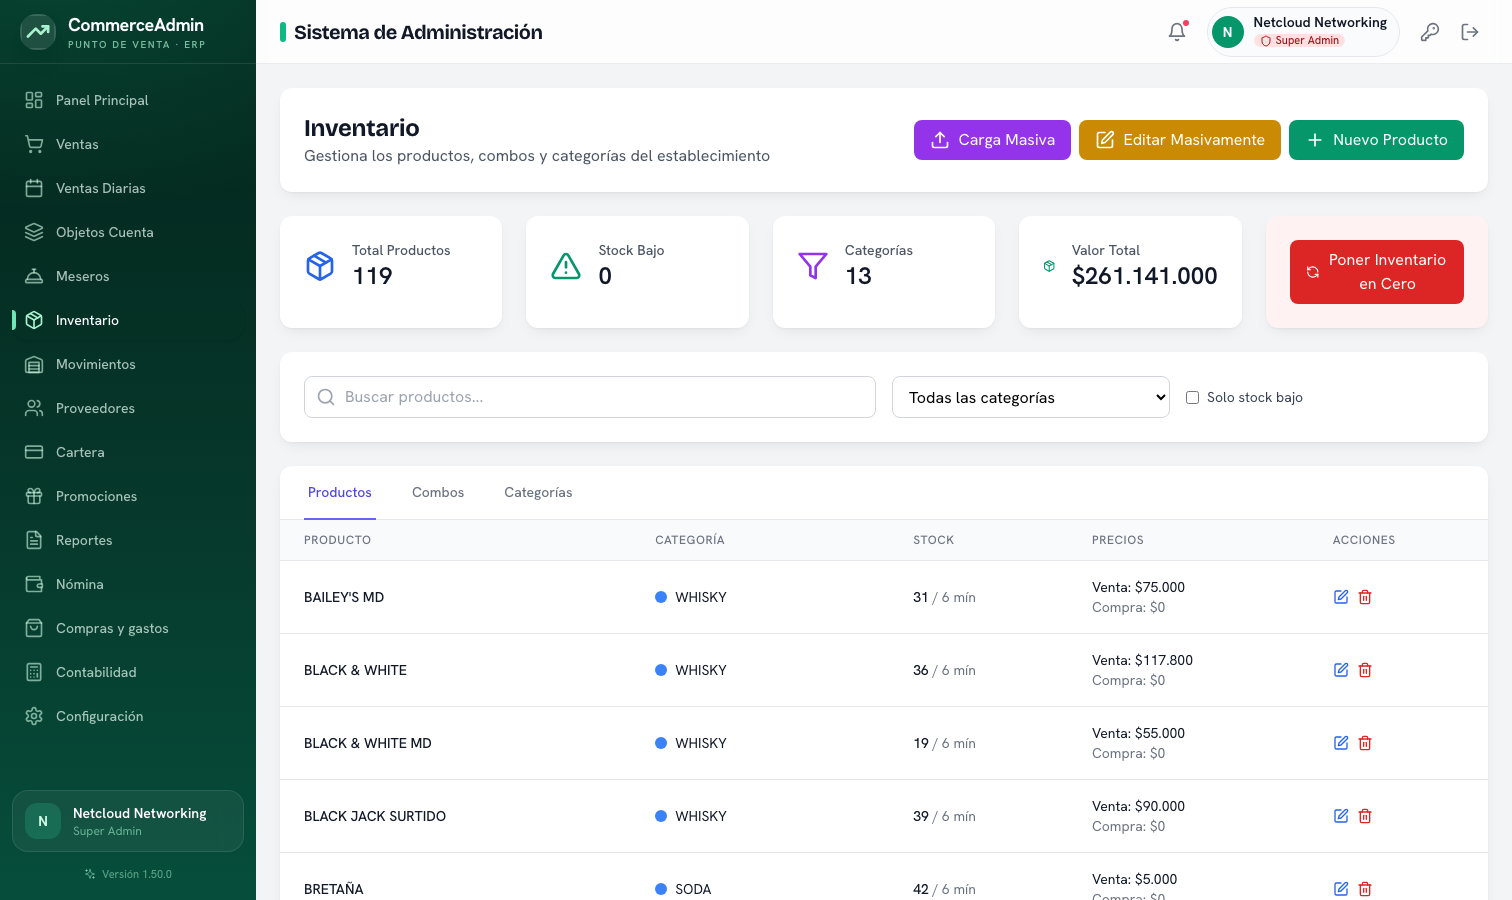Click the Carga Masiva button
Image resolution: width=1512 pixels, height=900 pixels.
992,140
